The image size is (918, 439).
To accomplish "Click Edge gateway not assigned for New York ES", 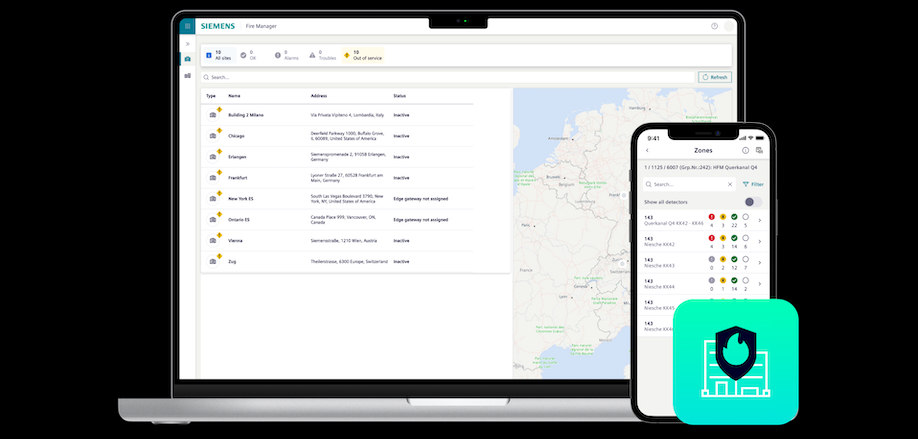I will click(x=420, y=199).
